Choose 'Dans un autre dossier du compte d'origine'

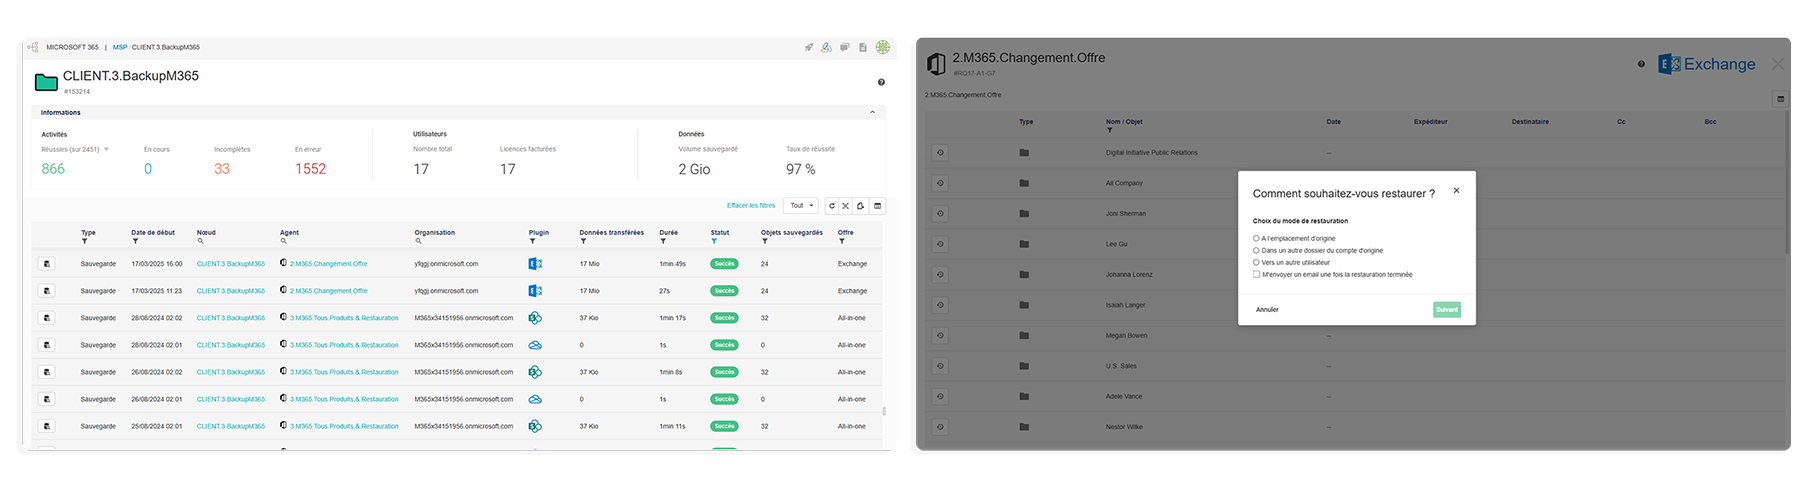1256,251
